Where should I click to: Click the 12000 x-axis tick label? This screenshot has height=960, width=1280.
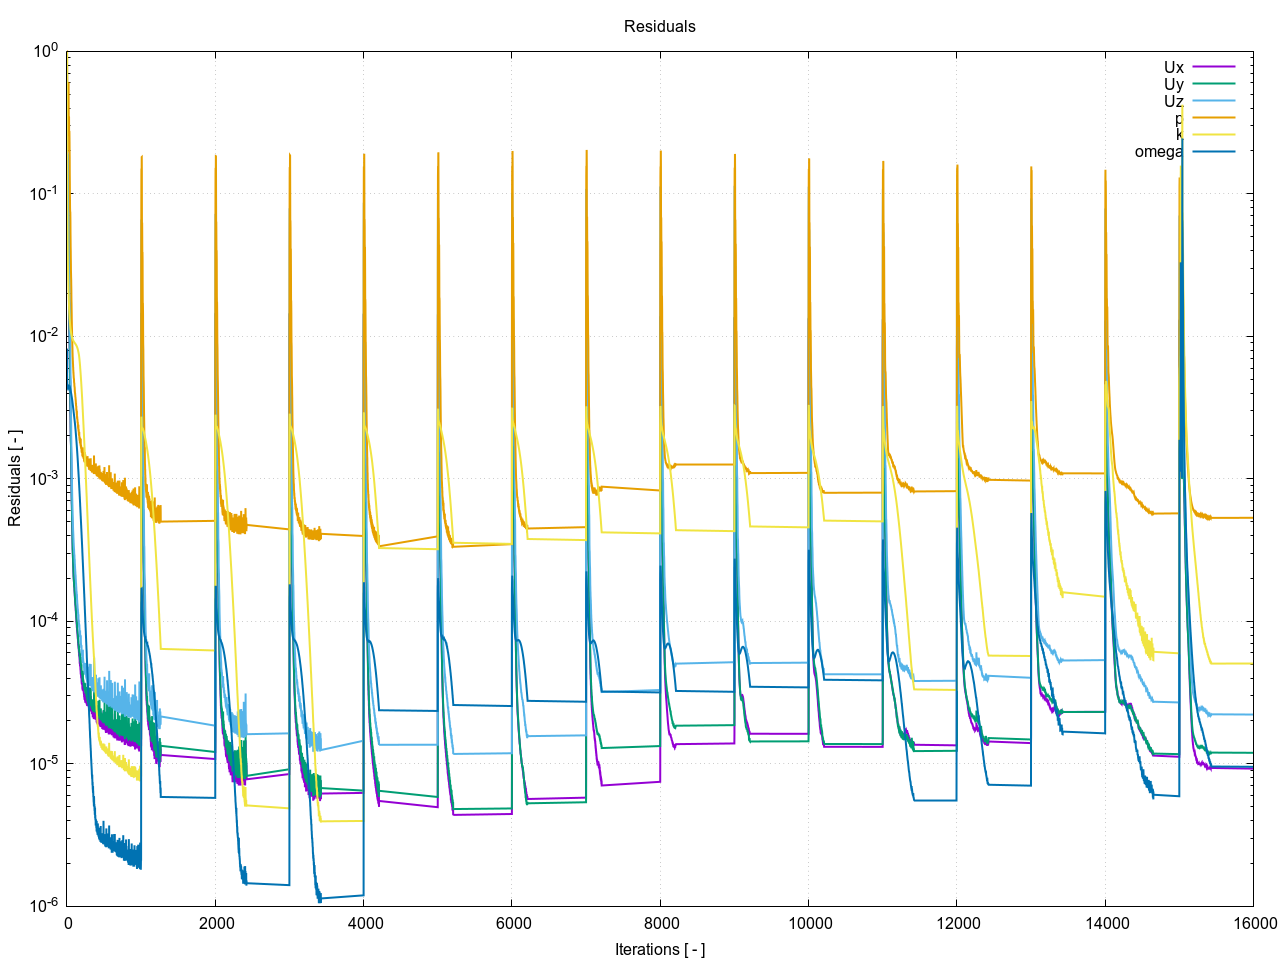[956, 923]
